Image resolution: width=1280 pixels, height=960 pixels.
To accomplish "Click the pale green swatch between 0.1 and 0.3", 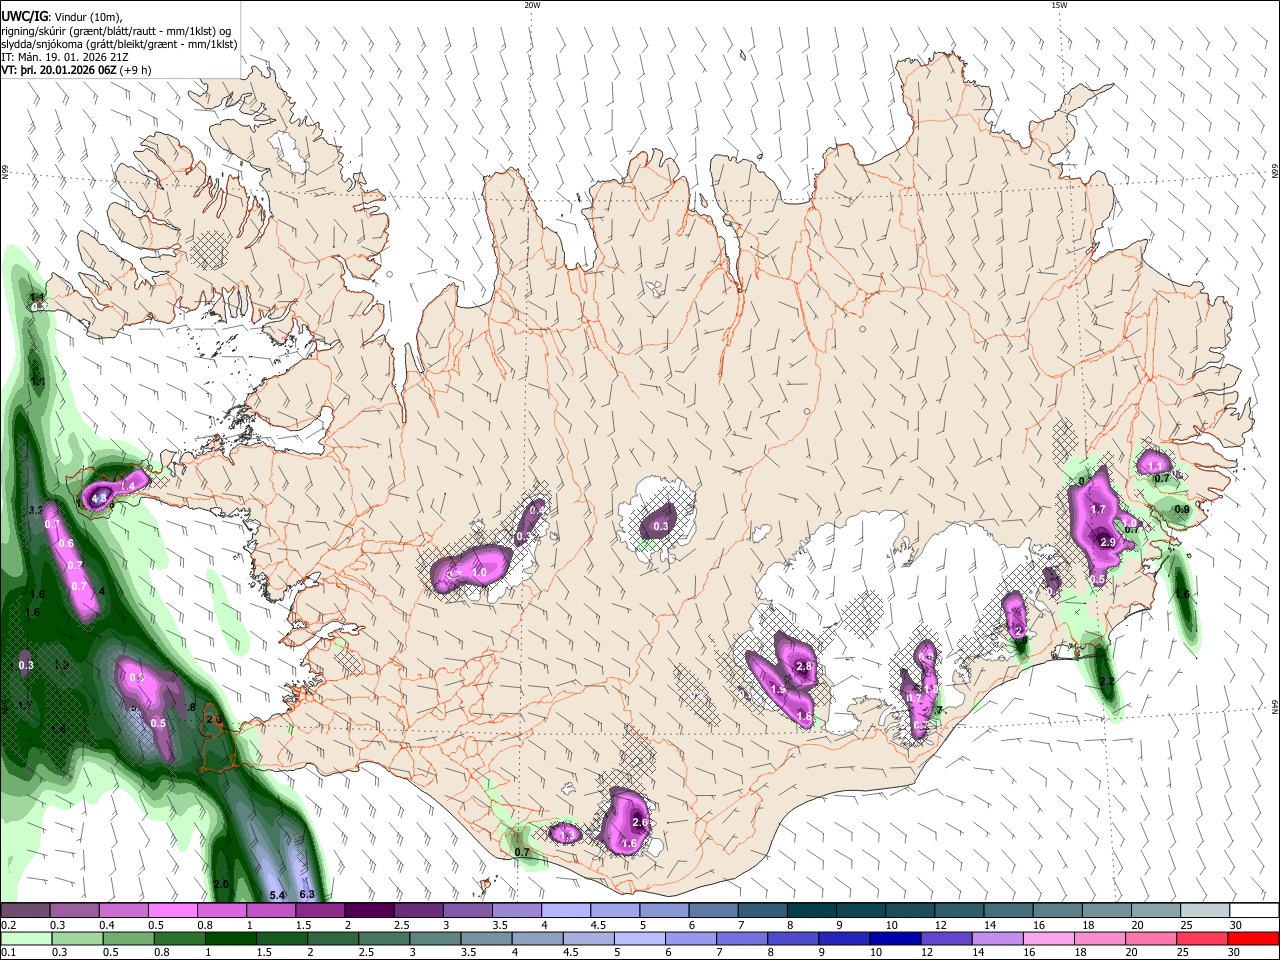I will [24, 938].
